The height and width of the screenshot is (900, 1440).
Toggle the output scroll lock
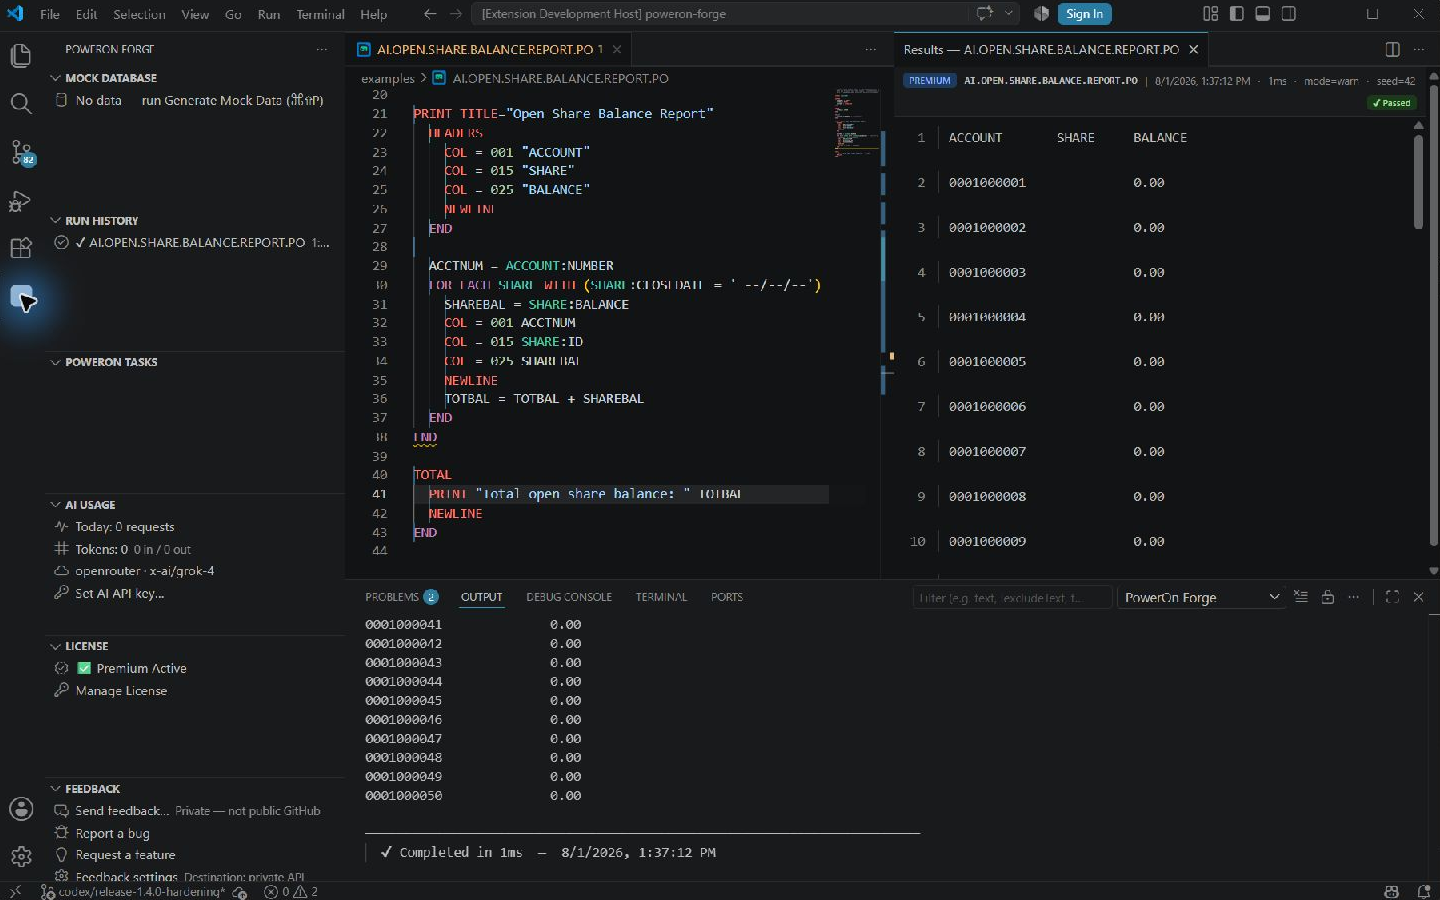(x=1328, y=597)
